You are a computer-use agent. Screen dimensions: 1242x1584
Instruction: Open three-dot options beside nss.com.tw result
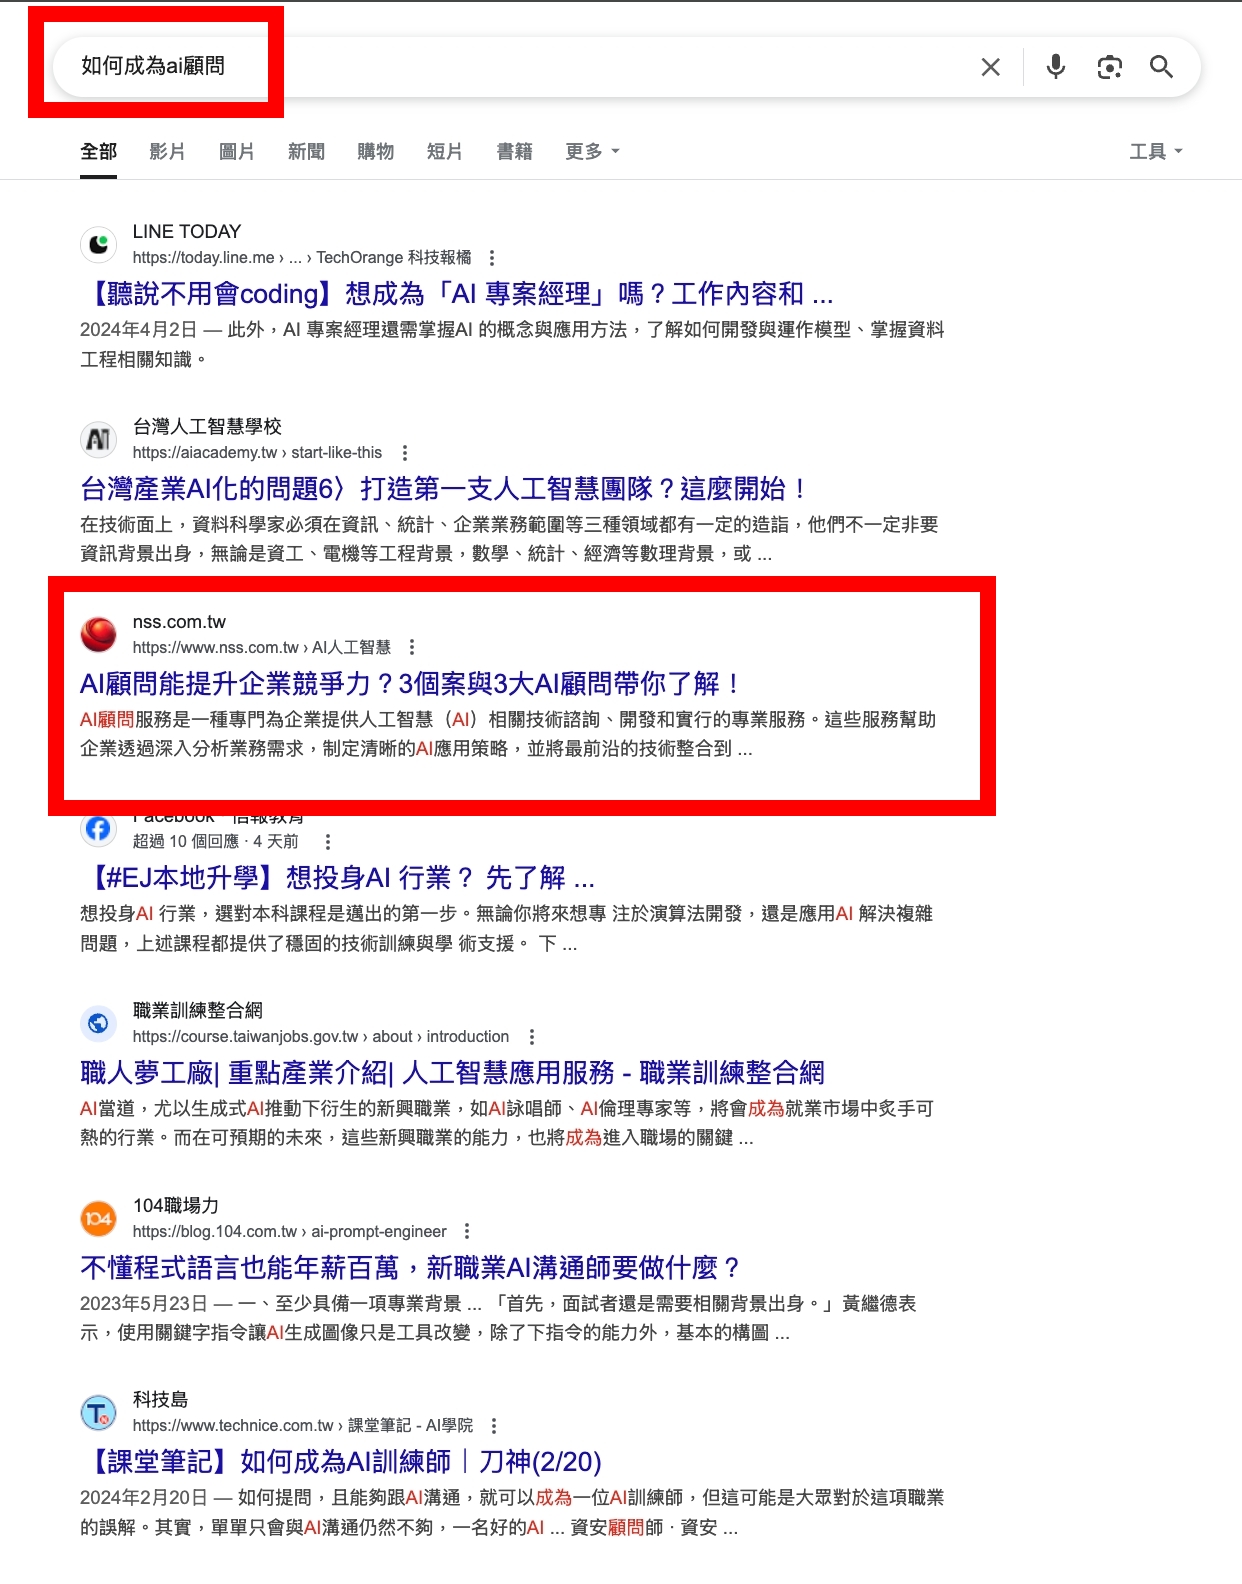412,648
